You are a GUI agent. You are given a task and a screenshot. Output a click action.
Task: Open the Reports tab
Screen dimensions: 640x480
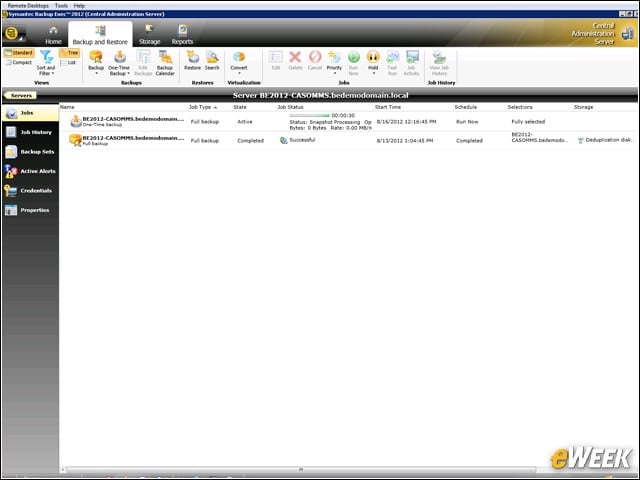pyautogui.click(x=182, y=35)
